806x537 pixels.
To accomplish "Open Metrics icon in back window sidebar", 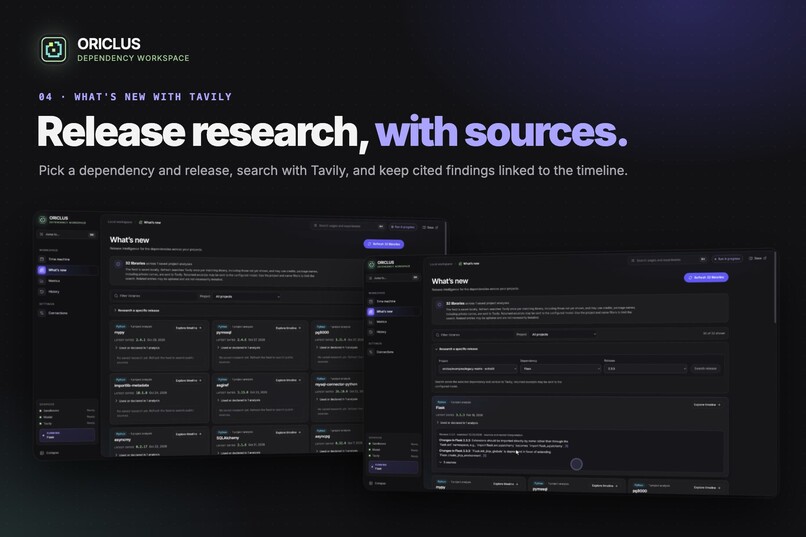I will 42,281.
